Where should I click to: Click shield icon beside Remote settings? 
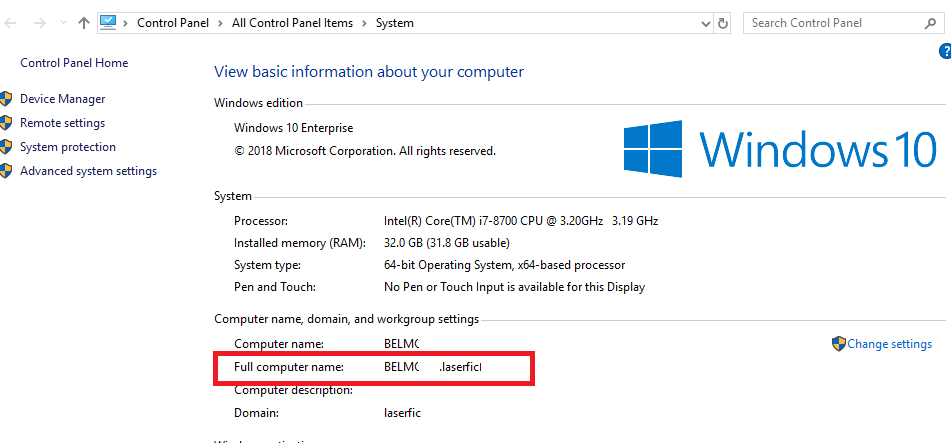click(6, 123)
